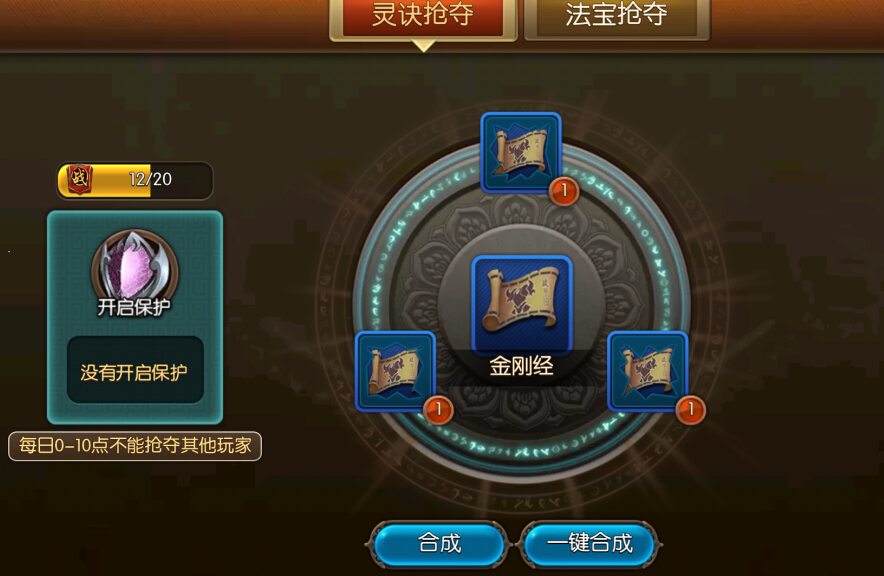Click the 一键合成 button
The width and height of the screenshot is (884, 576).
589,544
